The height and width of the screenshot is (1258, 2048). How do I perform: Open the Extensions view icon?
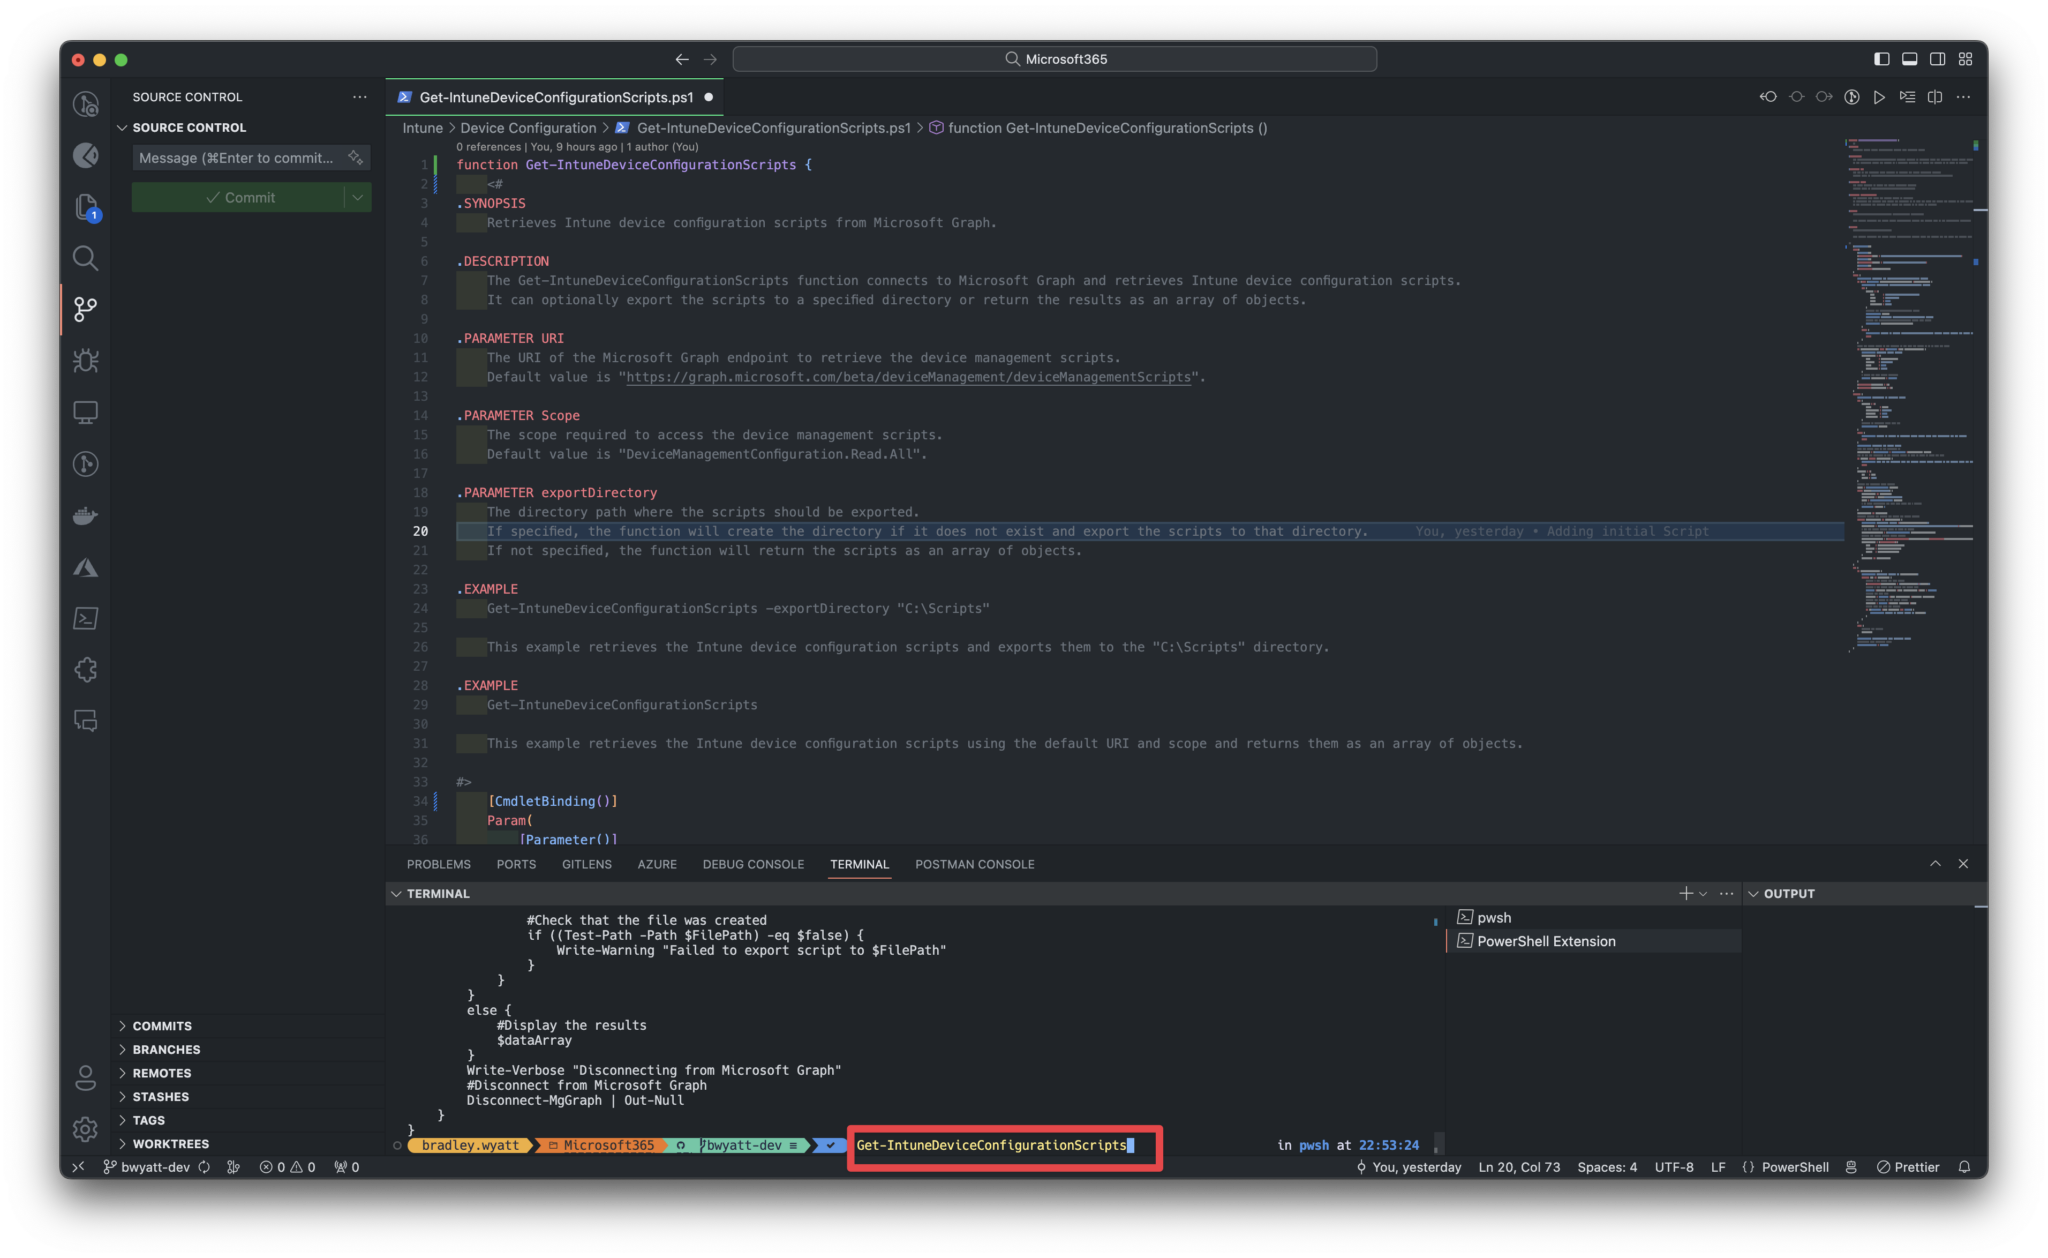click(86, 670)
